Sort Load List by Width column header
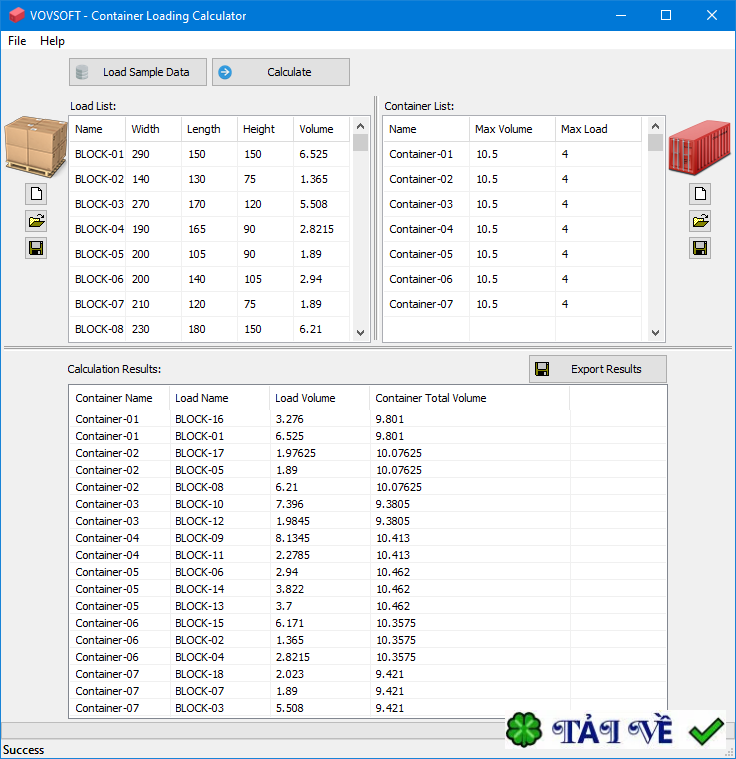 click(x=153, y=129)
